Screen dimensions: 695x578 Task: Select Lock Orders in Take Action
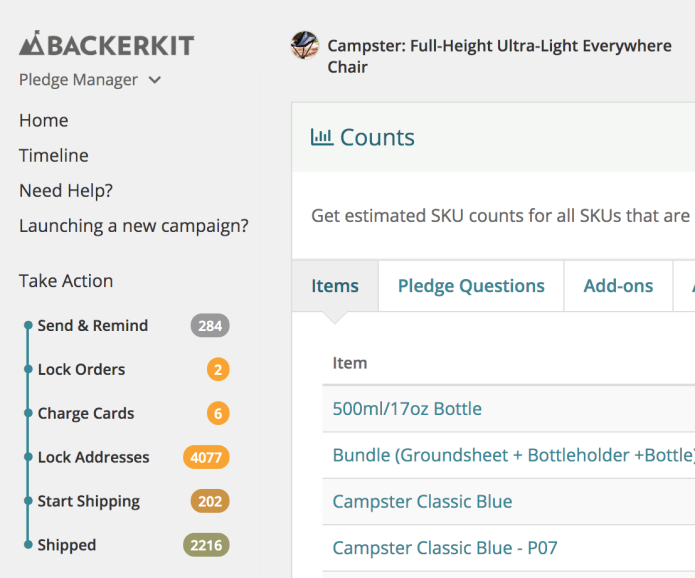pos(81,369)
